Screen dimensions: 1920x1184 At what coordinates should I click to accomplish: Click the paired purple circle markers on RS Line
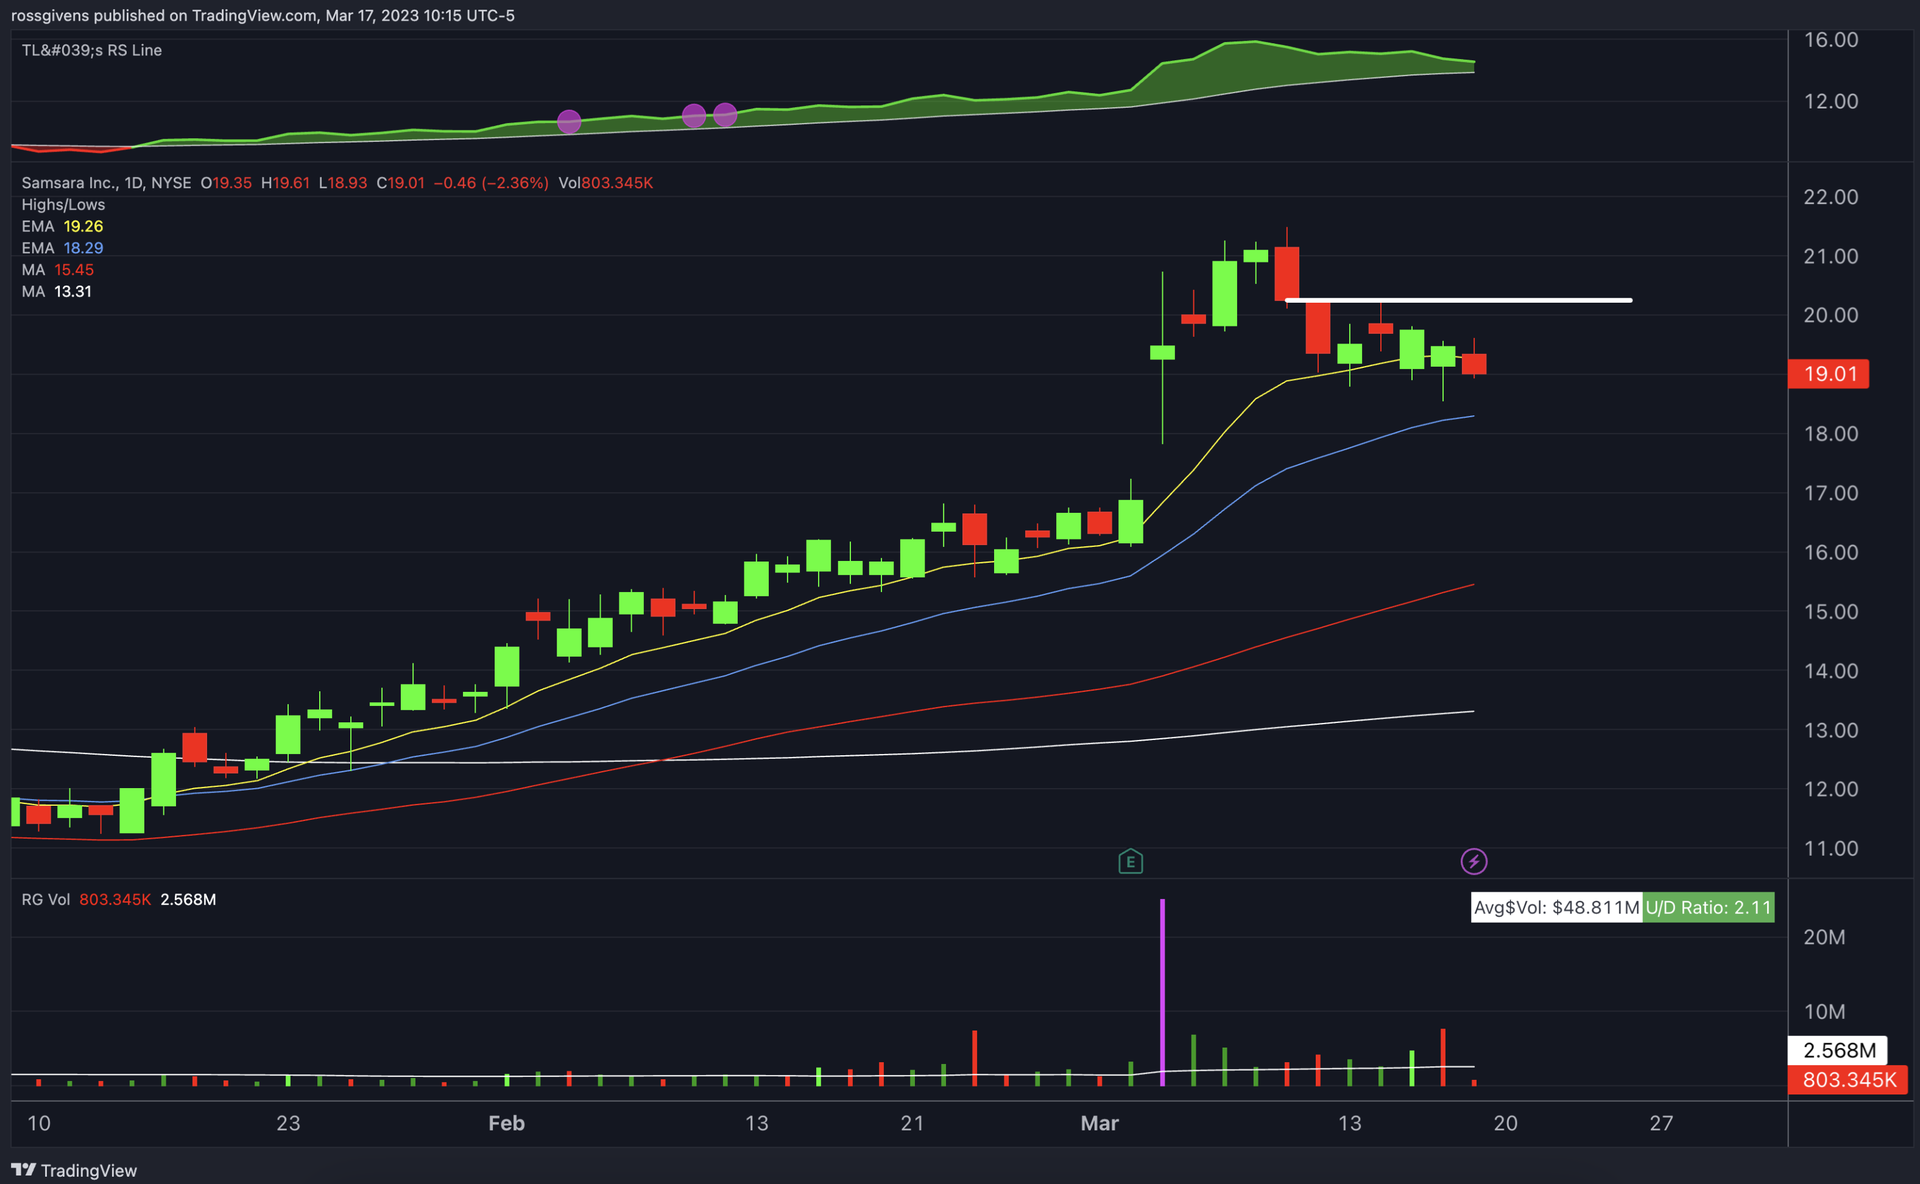coord(710,115)
